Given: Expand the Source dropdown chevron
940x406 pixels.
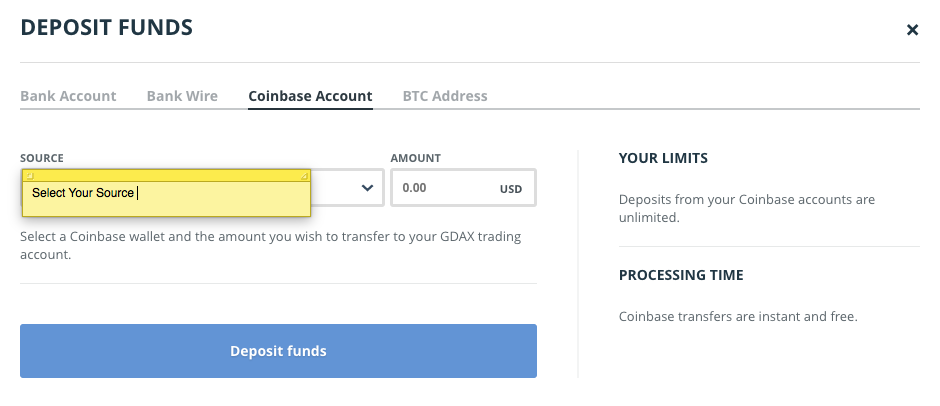Looking at the screenshot, I should click(x=367, y=187).
